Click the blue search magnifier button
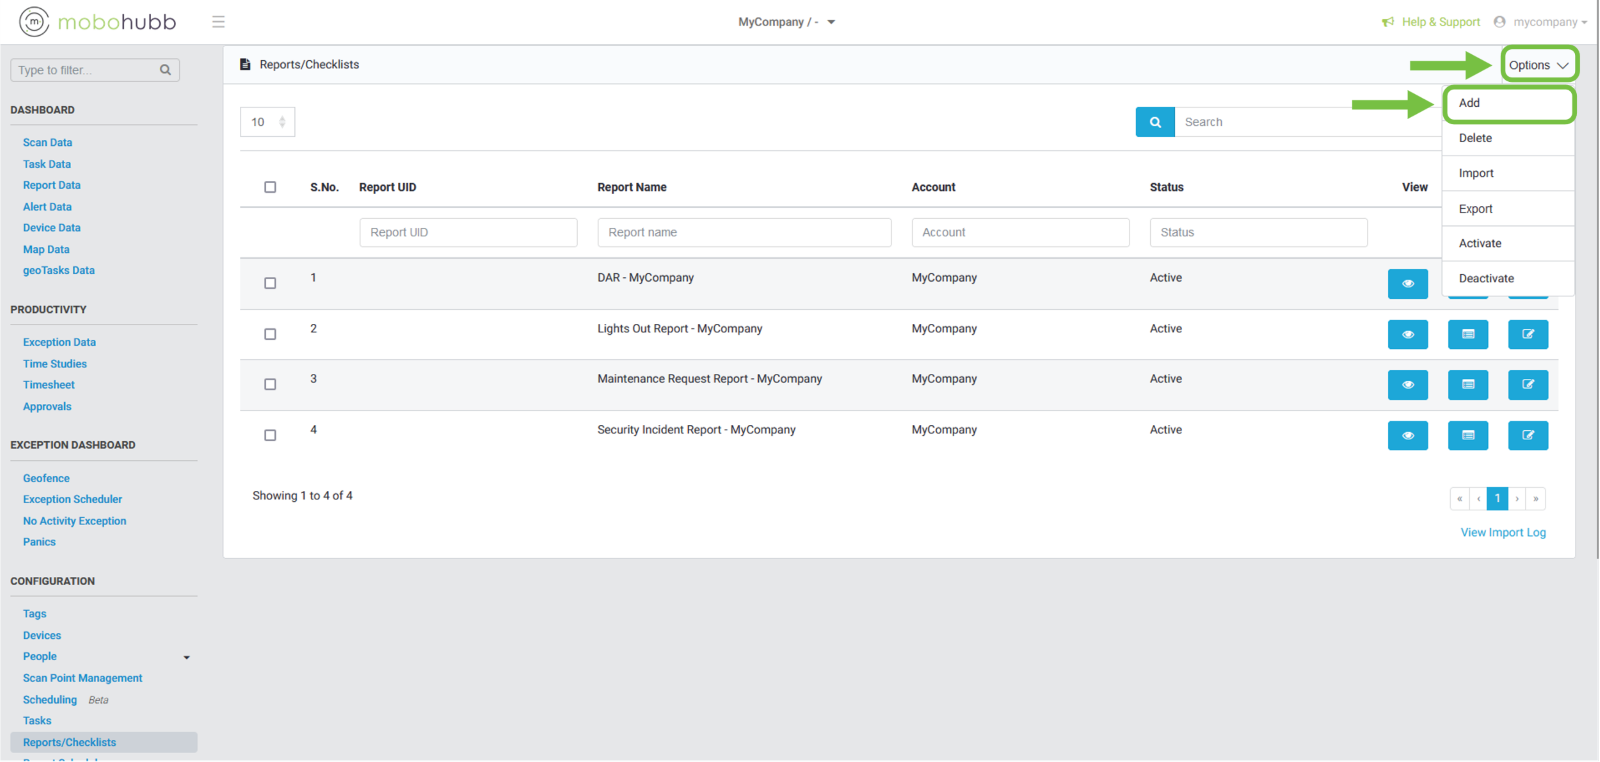 pos(1155,122)
